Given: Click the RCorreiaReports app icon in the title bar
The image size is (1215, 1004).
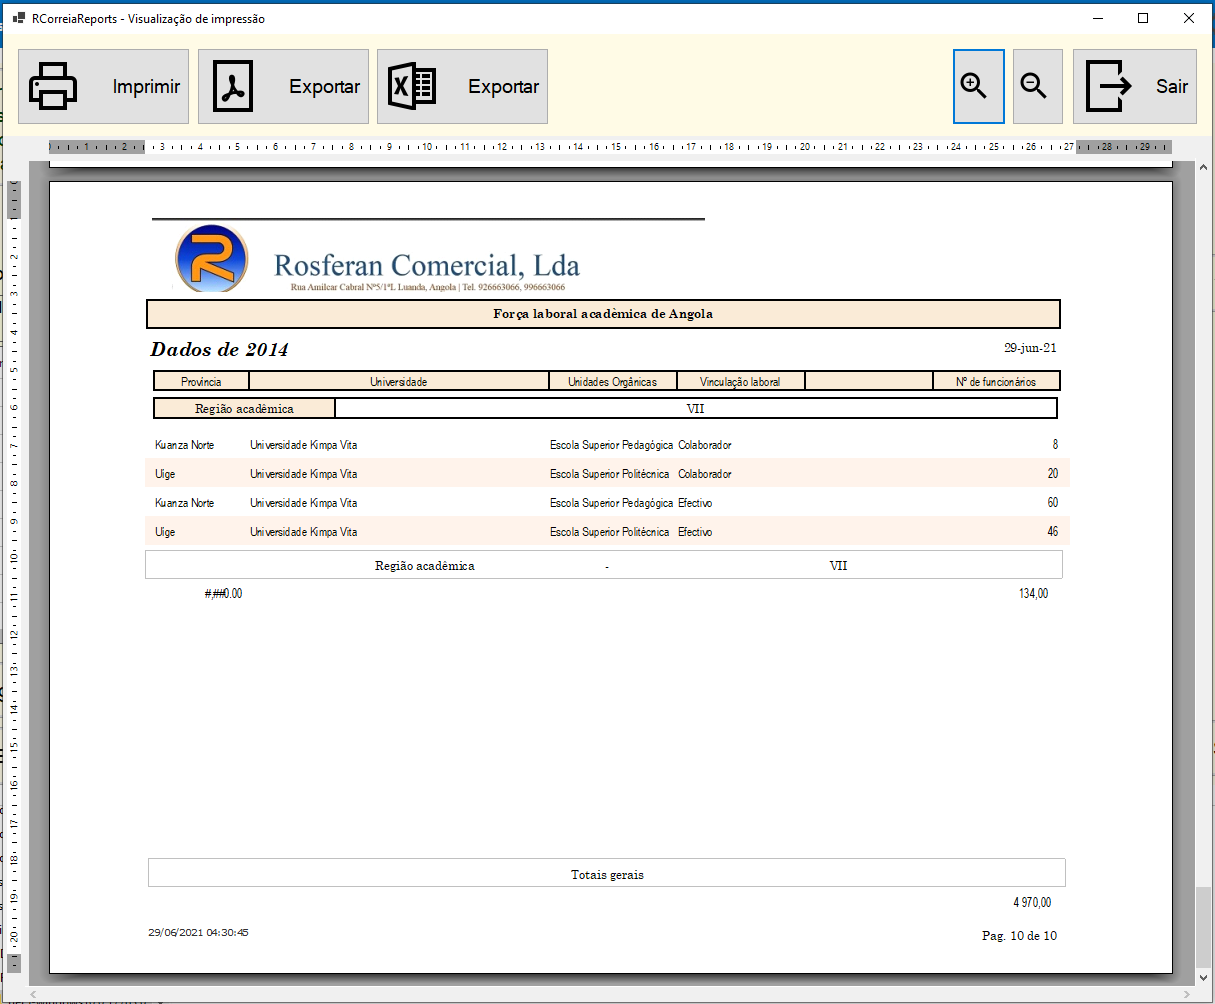Looking at the screenshot, I should (17, 18).
